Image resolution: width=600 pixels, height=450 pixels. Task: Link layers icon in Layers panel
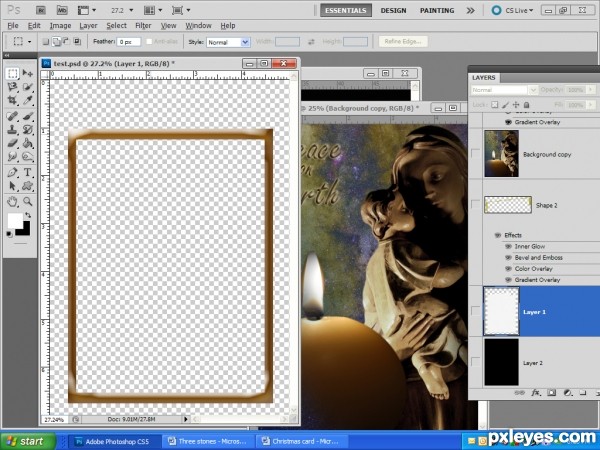click(x=519, y=393)
